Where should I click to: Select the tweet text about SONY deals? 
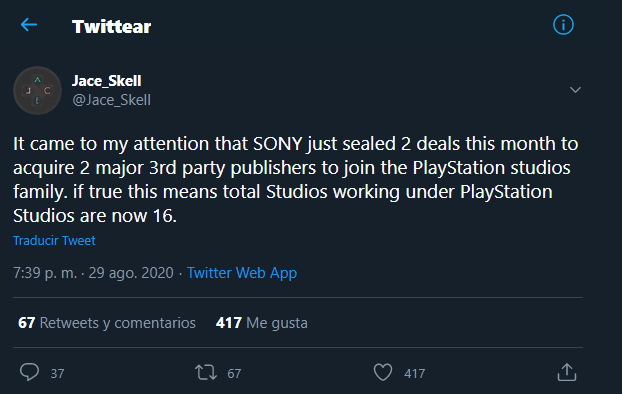tap(296, 180)
